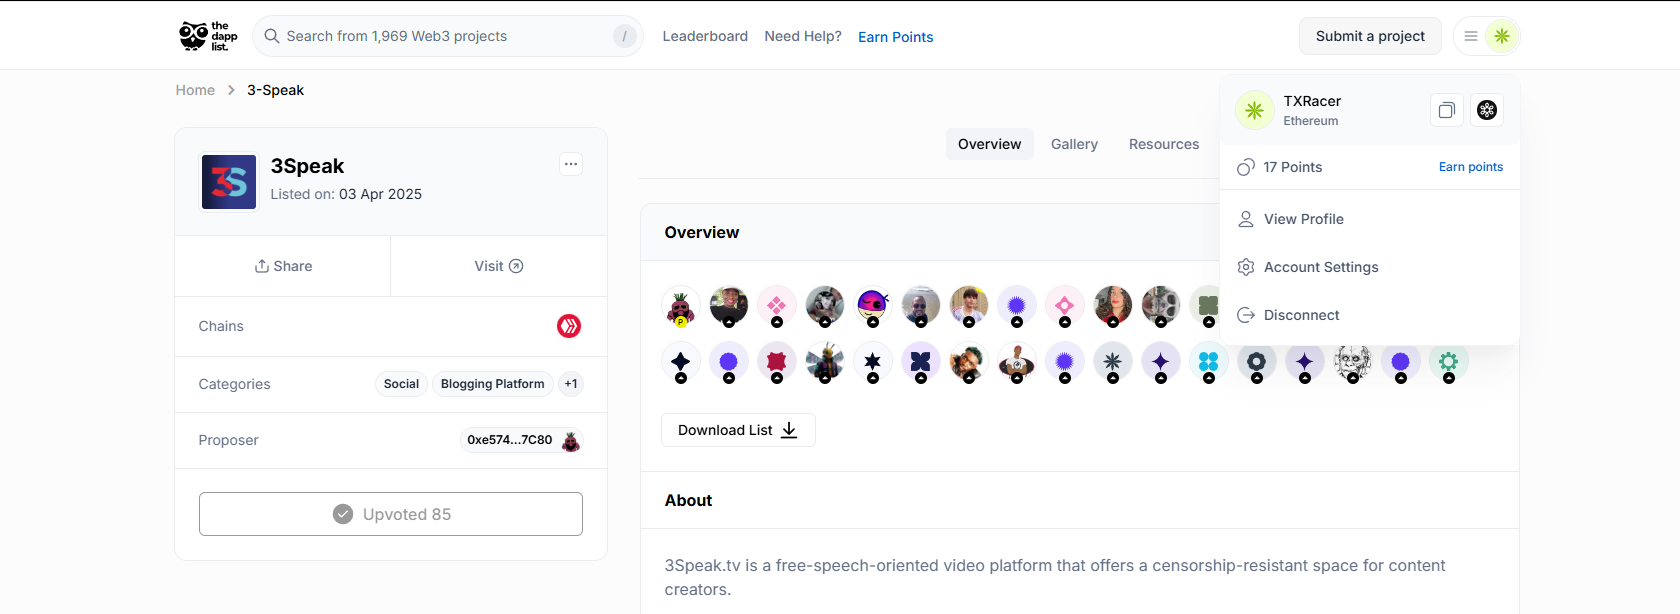The height and width of the screenshot is (614, 1680).
Task: Open the three-dot options menu on 3Speak card
Action: click(x=571, y=164)
